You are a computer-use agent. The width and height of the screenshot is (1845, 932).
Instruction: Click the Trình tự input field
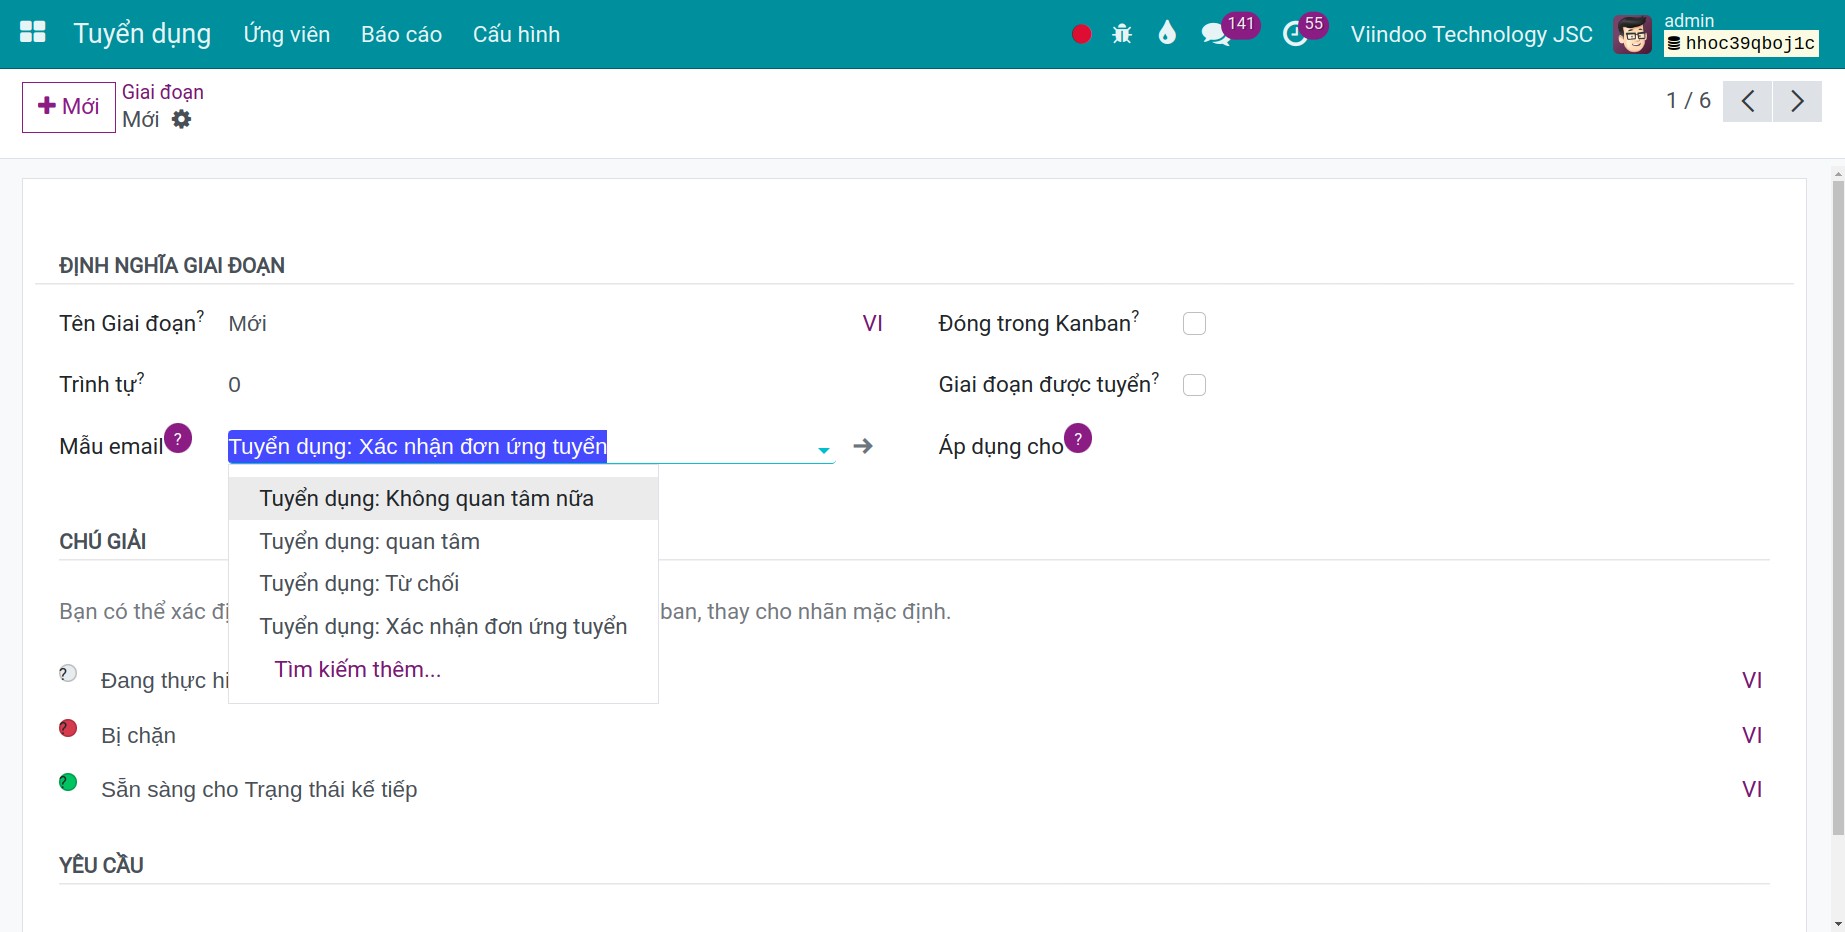pyautogui.click(x=300, y=384)
